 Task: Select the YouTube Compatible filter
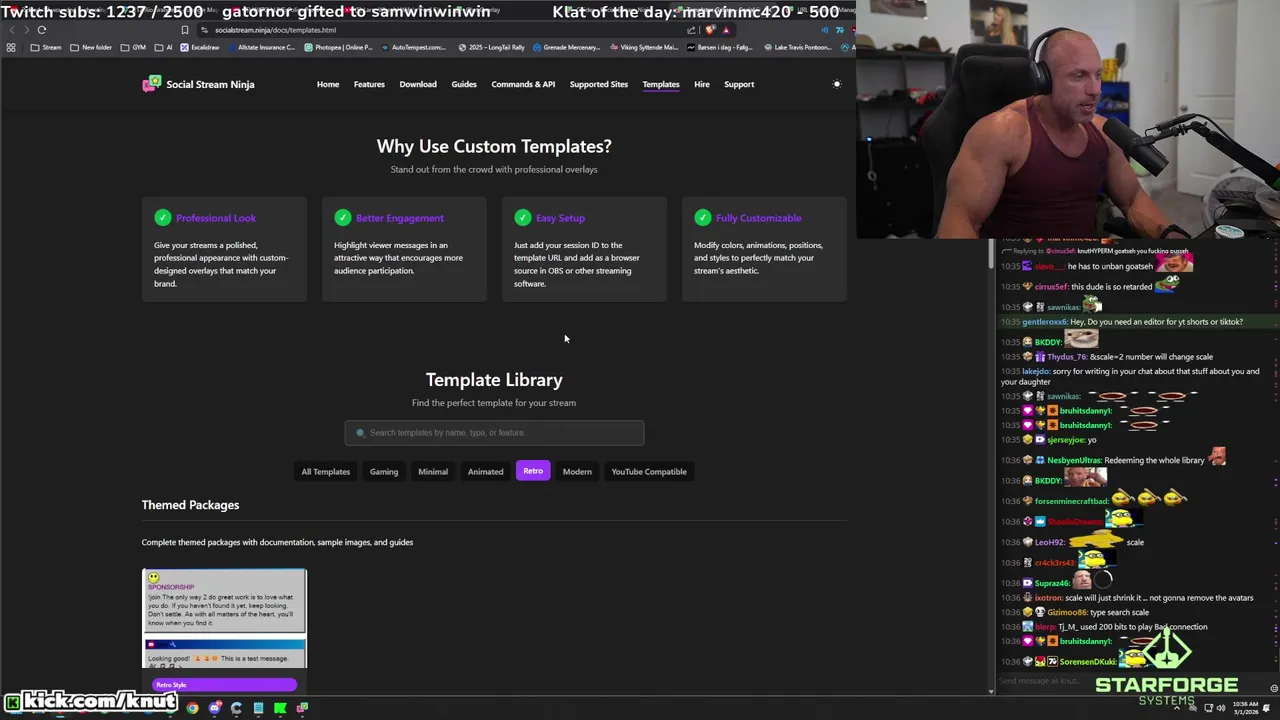coord(649,471)
